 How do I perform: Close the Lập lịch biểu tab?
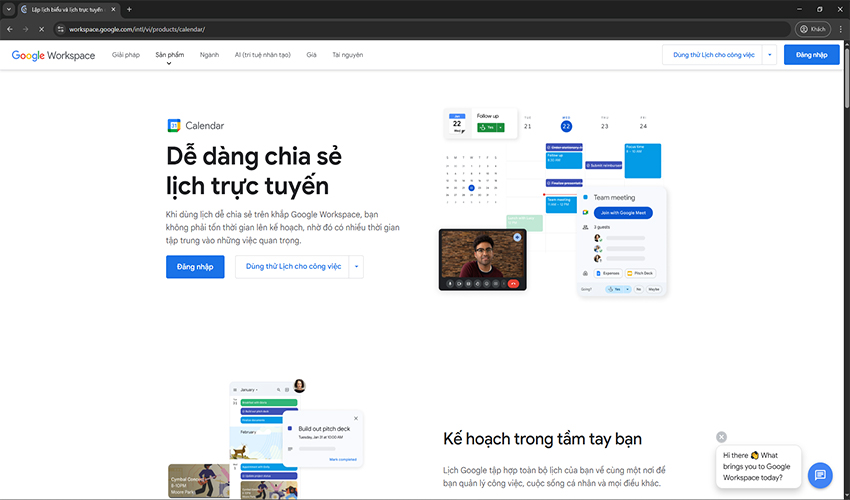113,9
